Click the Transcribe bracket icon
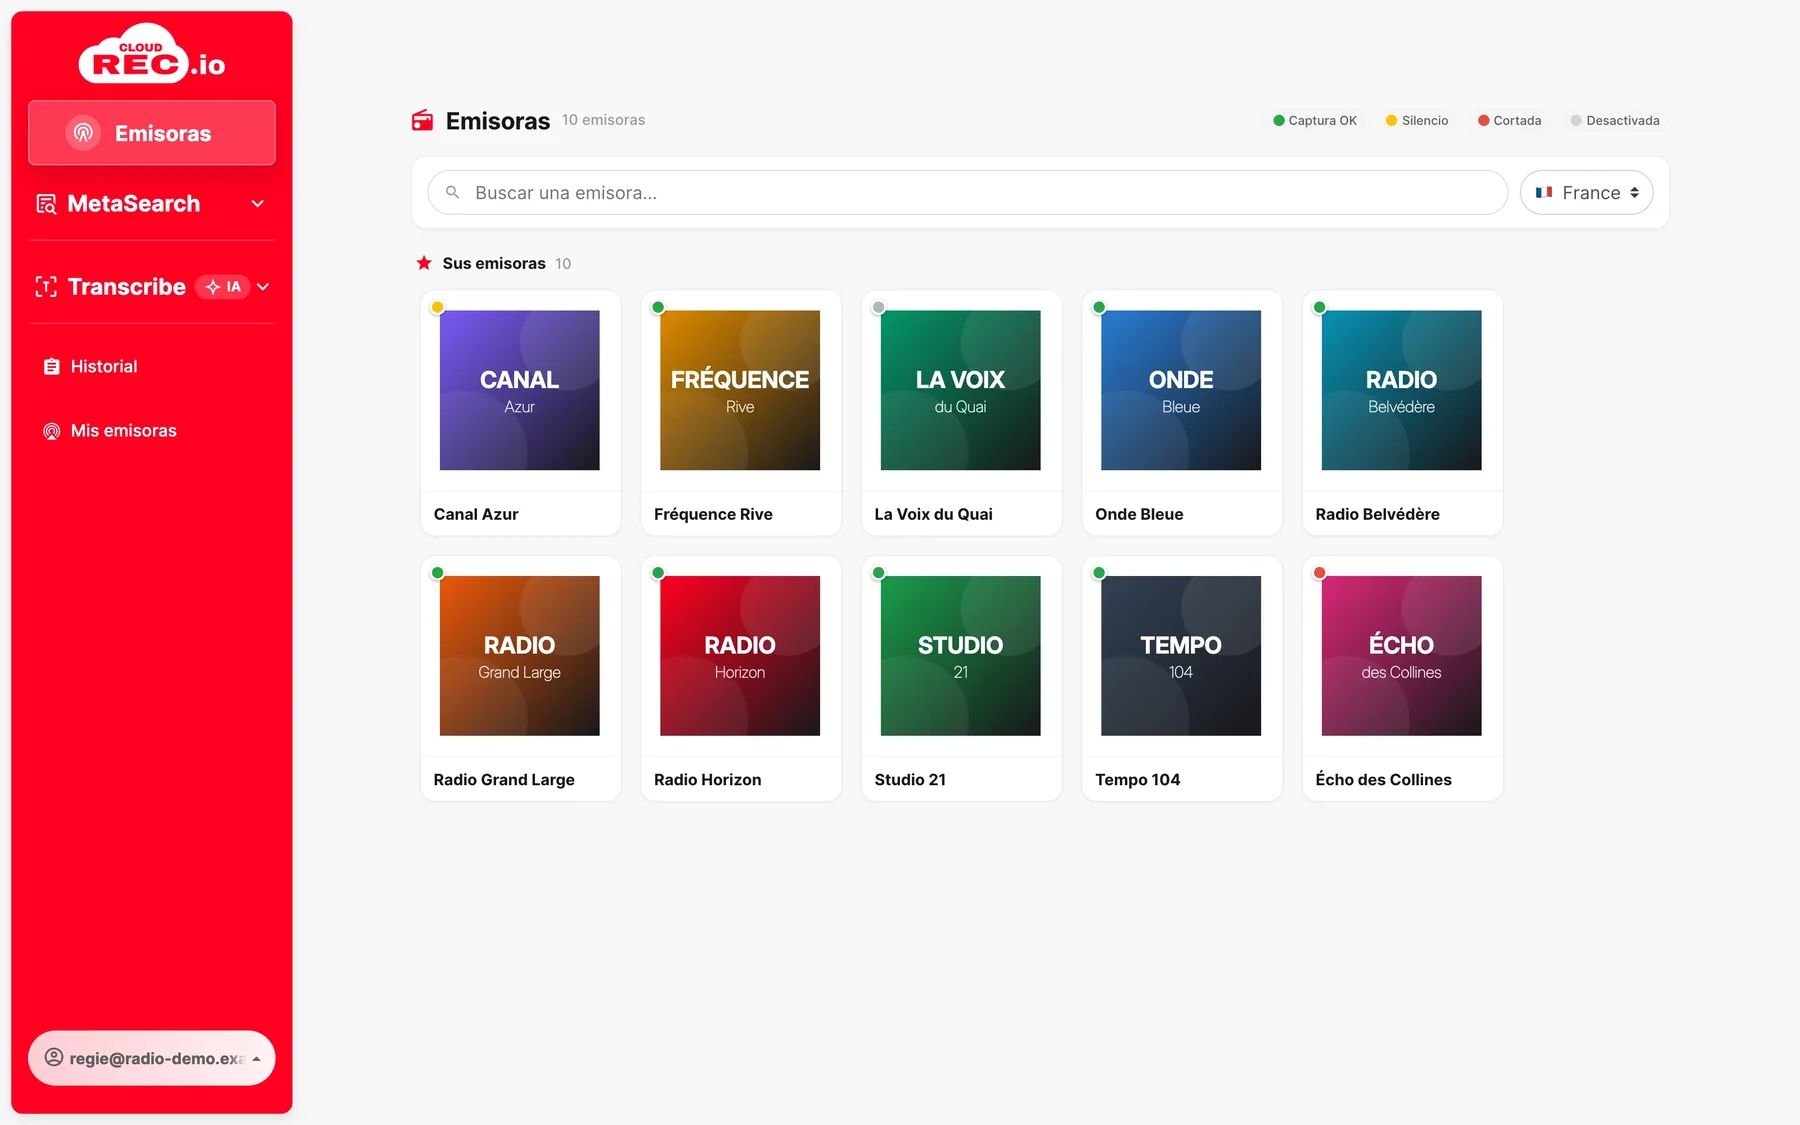This screenshot has width=1800, height=1125. point(46,287)
